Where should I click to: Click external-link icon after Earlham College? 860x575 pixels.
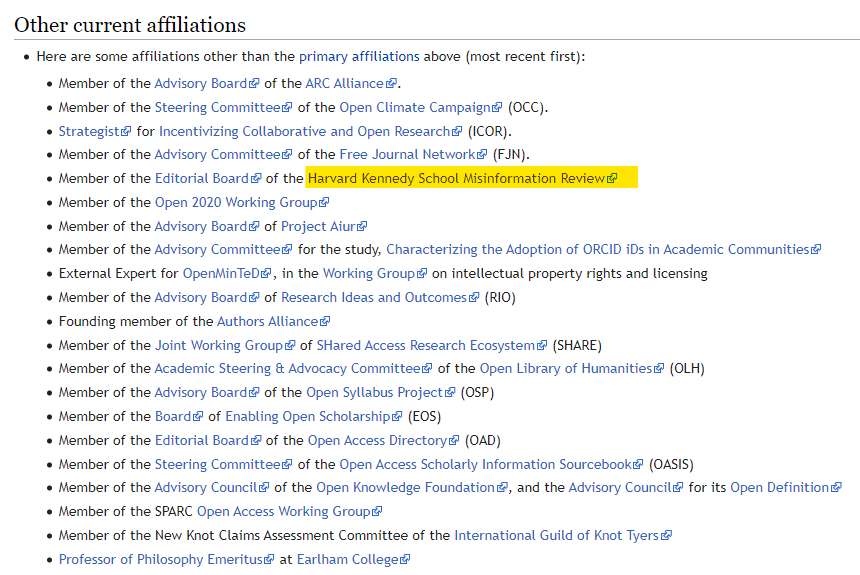click(x=405, y=560)
